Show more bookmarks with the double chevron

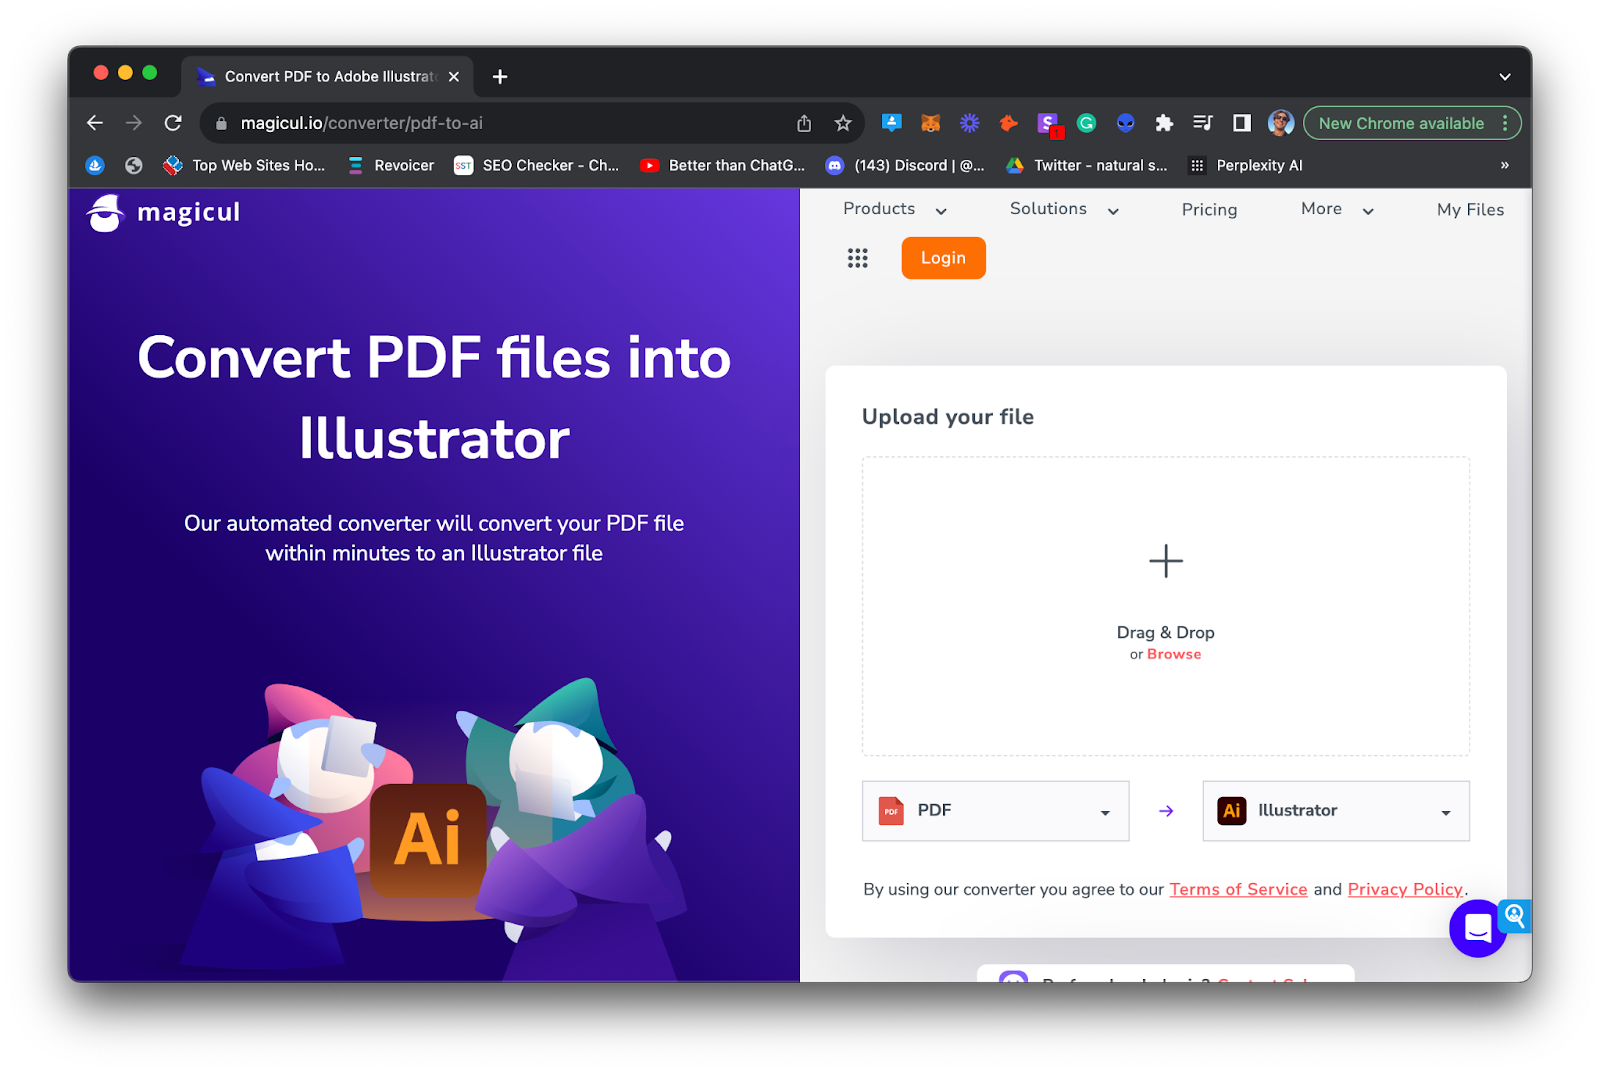pos(1505,165)
